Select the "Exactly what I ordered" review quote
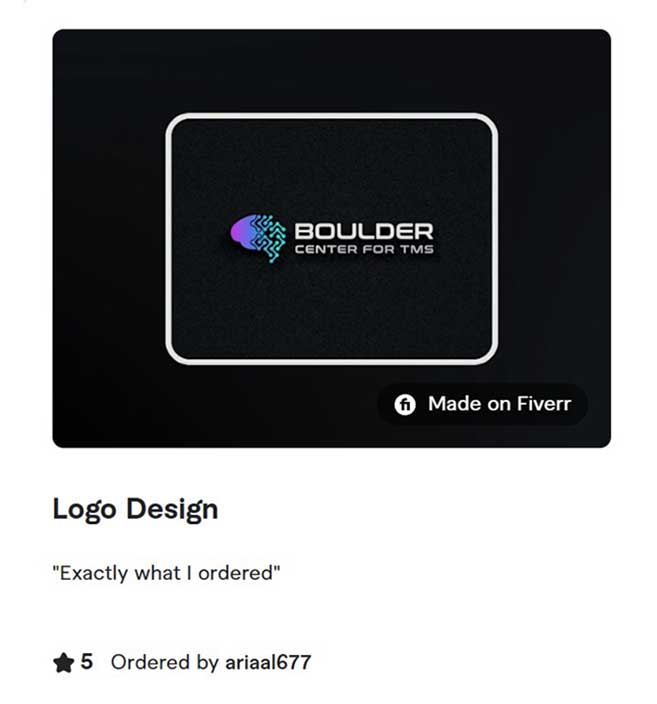This screenshot has width=657, height=704. tap(166, 573)
